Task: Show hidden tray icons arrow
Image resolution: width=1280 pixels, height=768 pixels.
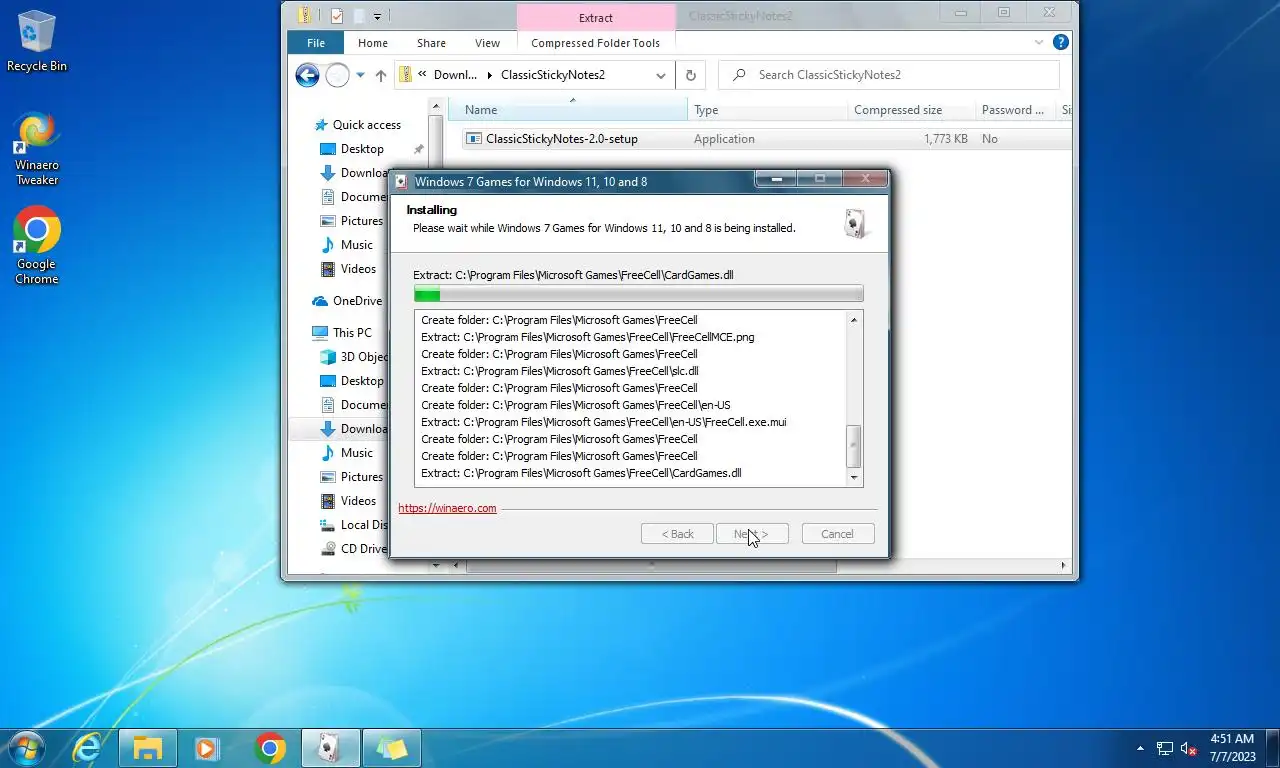Action: (1141, 748)
